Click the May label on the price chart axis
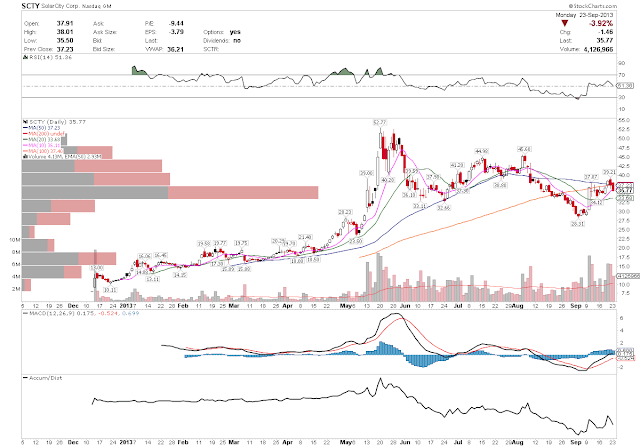This screenshot has width=640, height=447. [347, 305]
